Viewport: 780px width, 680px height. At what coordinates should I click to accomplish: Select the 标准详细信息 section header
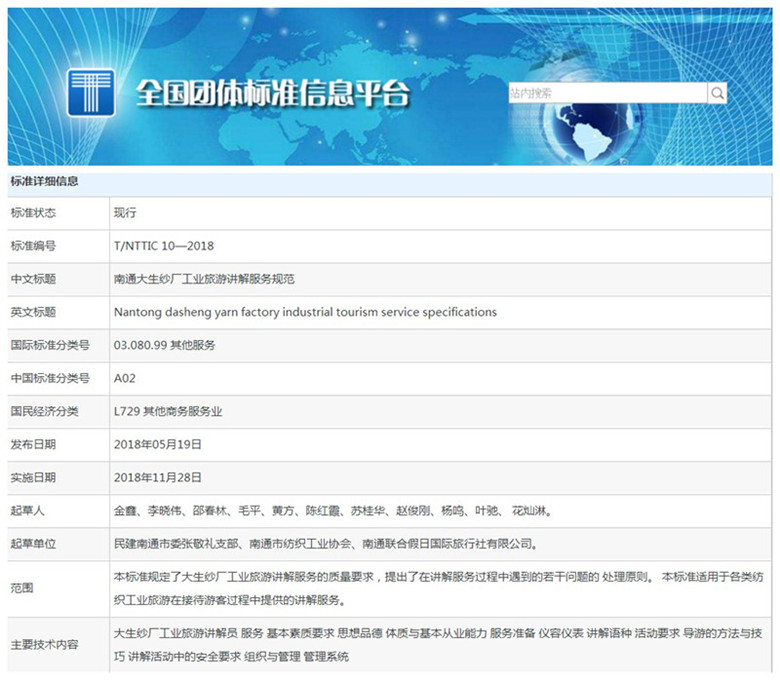pyautogui.click(x=45, y=181)
